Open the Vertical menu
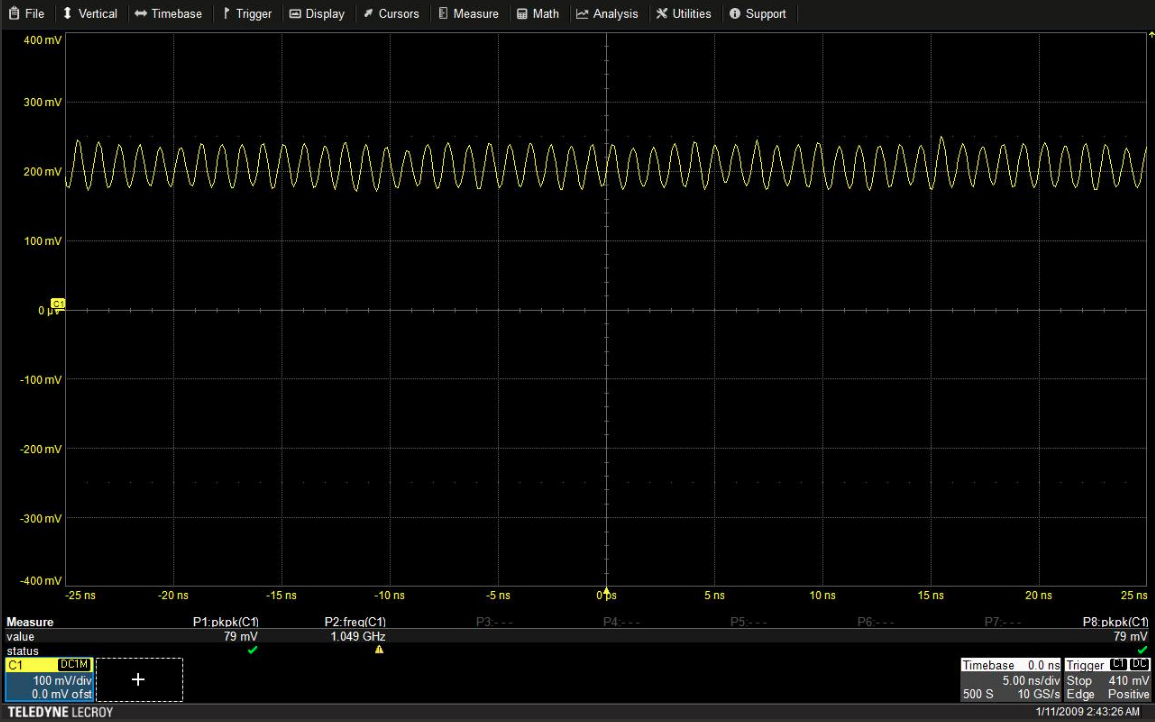The width and height of the screenshot is (1155, 722). pos(90,13)
